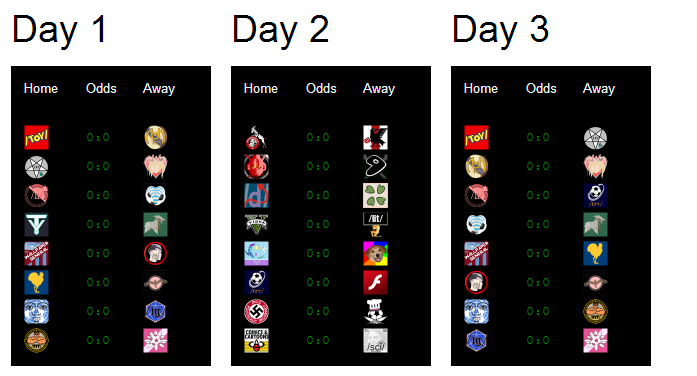Click the Odds column header in Day 2
Screen dimensions: 697x376
tap(321, 88)
